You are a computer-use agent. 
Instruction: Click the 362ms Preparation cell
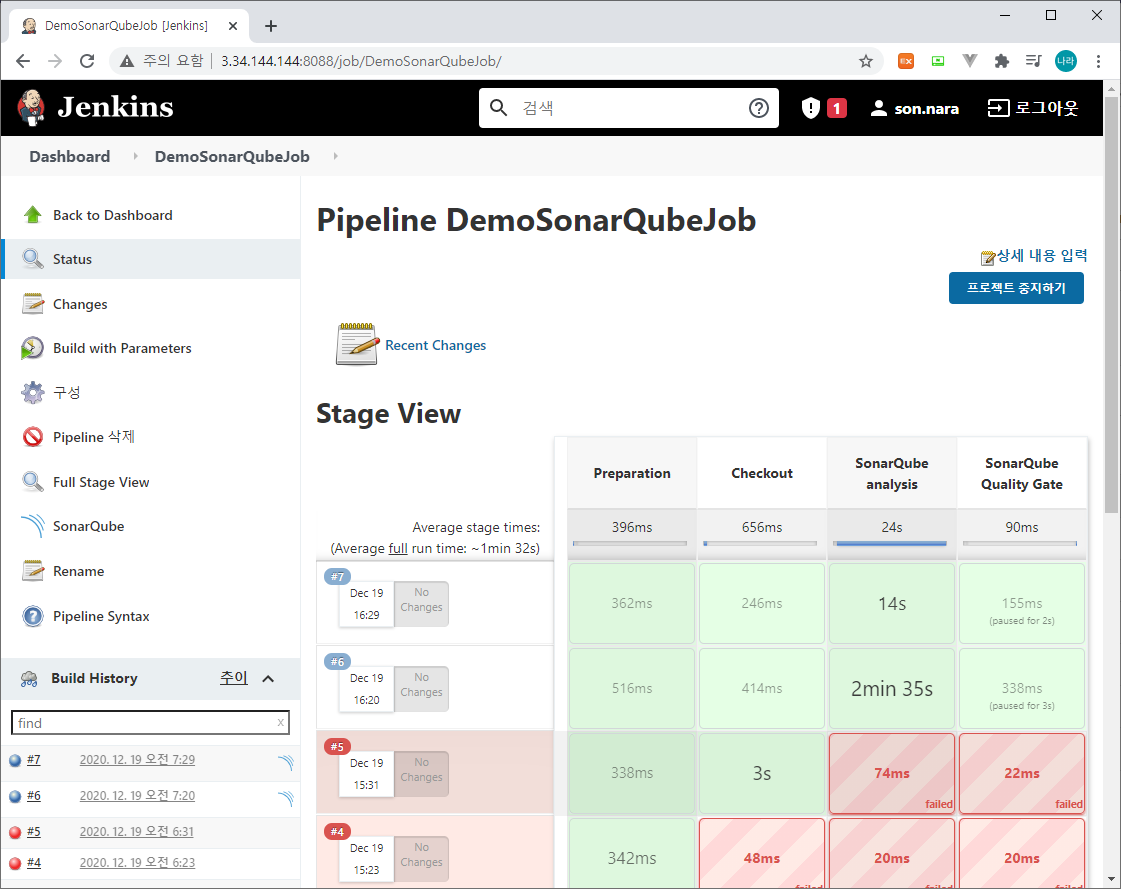631,604
